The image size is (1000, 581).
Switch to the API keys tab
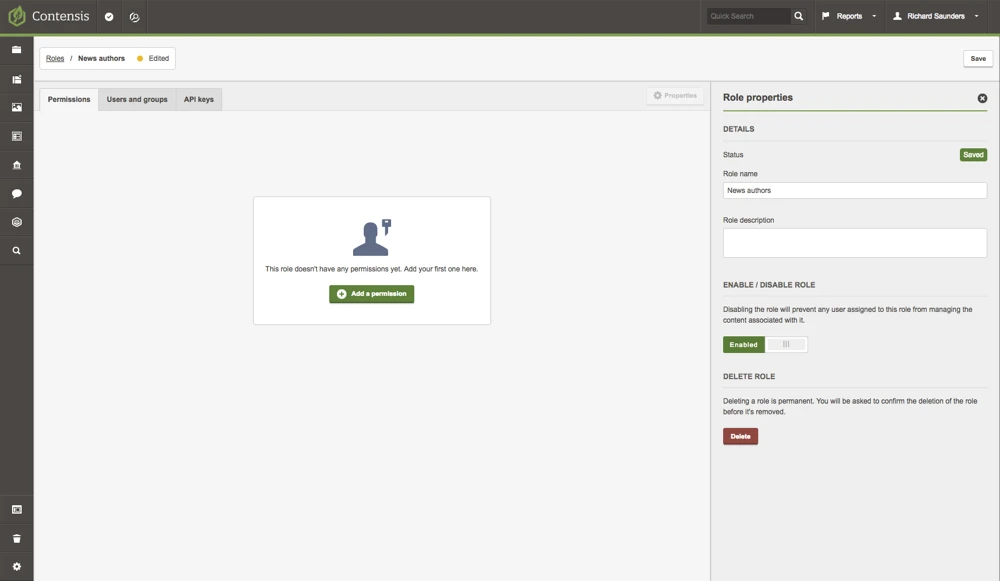(199, 100)
